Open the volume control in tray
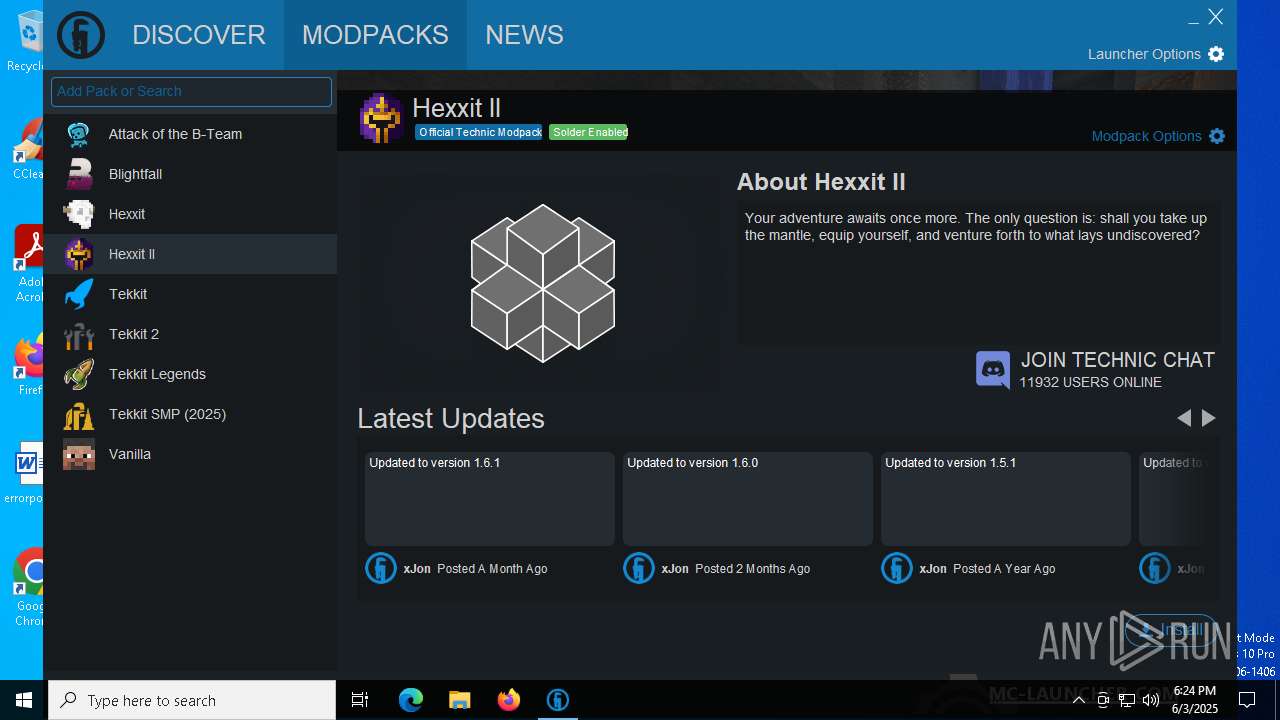Screen dimensions: 1280x720 (1151, 700)
